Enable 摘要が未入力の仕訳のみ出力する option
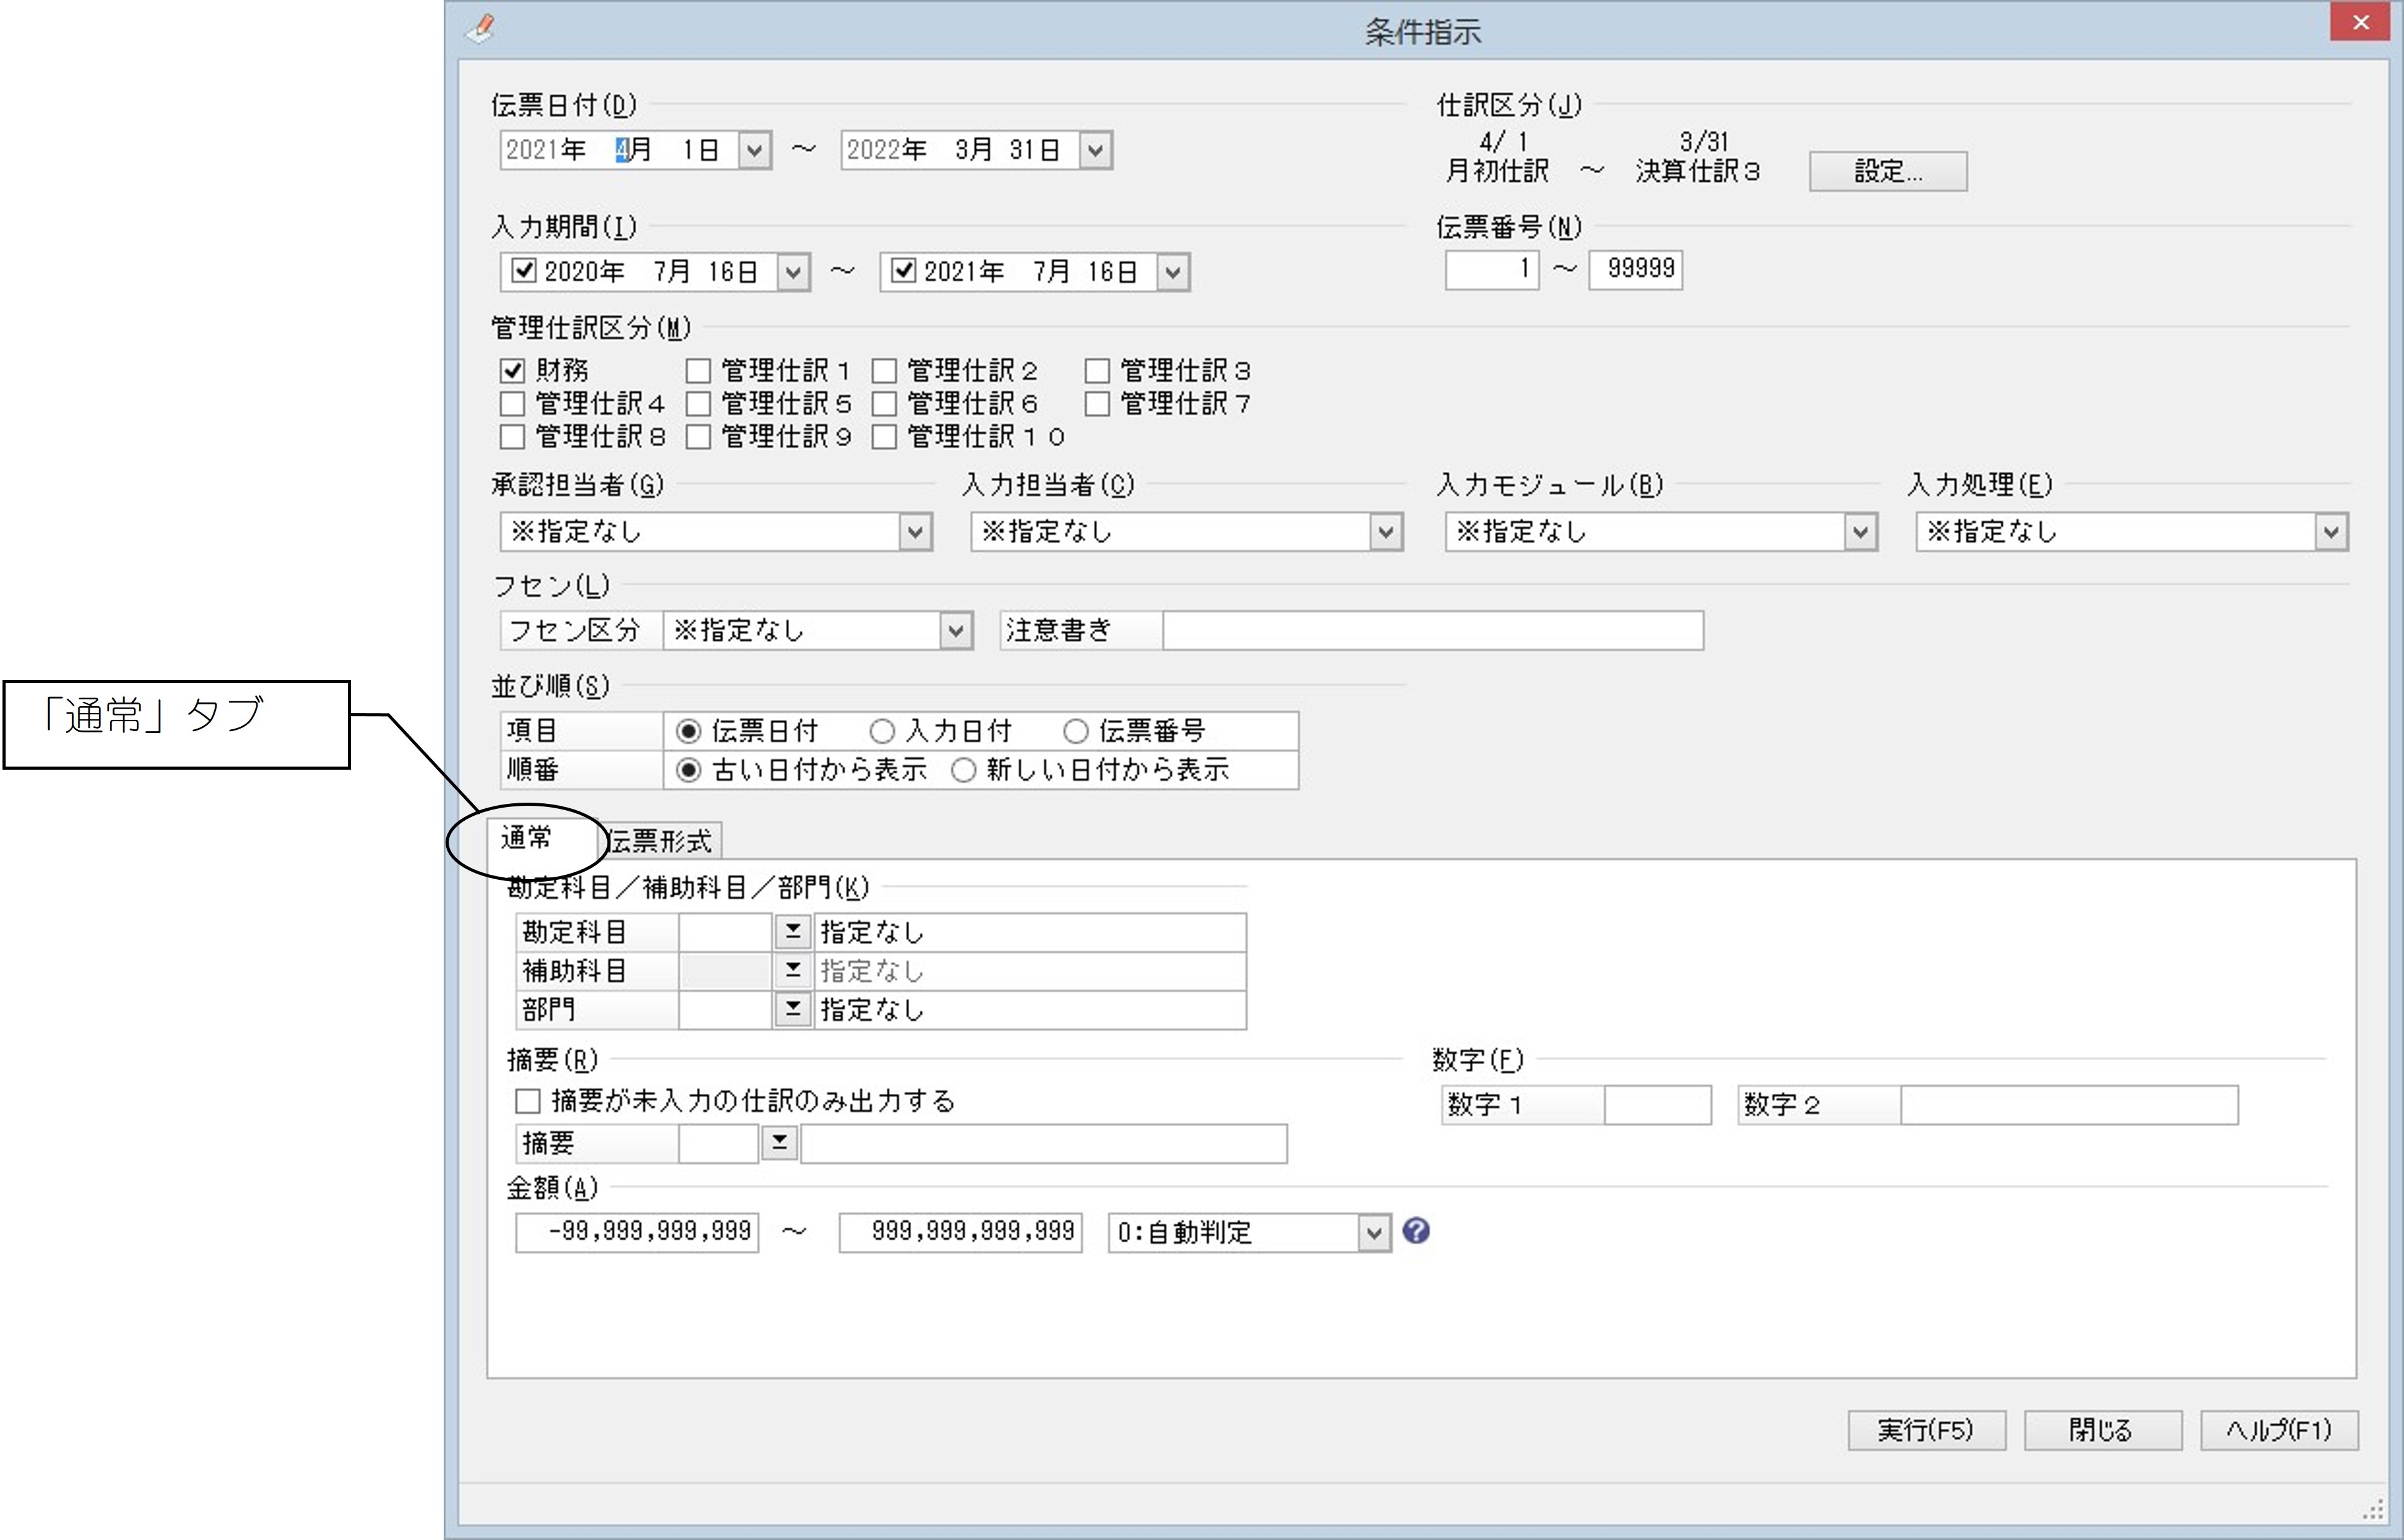Viewport: 2404px width, 1540px height. [527, 1101]
